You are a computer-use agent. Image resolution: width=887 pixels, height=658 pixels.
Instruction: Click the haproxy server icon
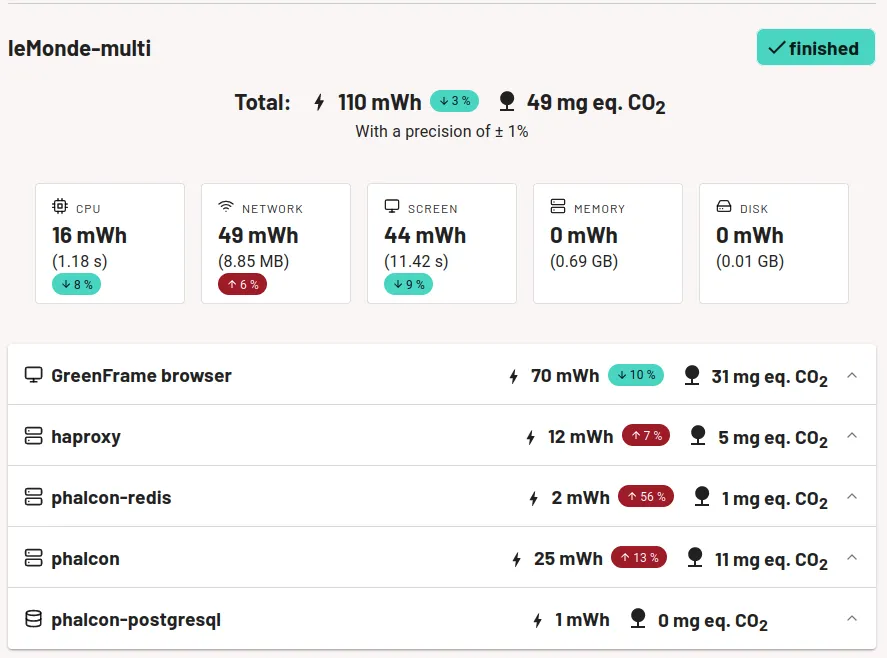pyautogui.click(x=33, y=436)
